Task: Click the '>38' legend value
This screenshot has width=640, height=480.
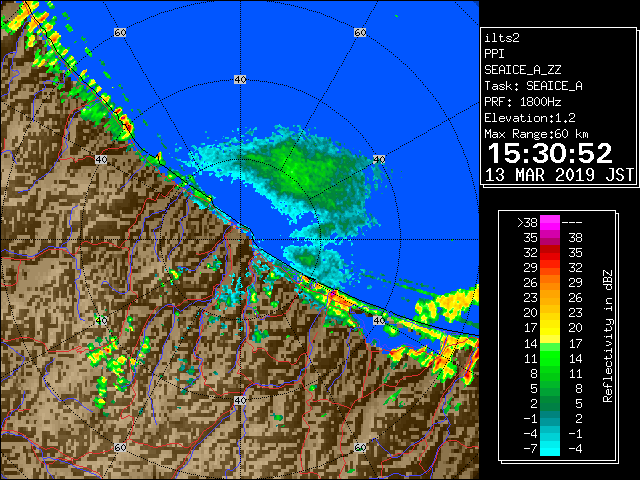Action: pyautogui.click(x=527, y=223)
